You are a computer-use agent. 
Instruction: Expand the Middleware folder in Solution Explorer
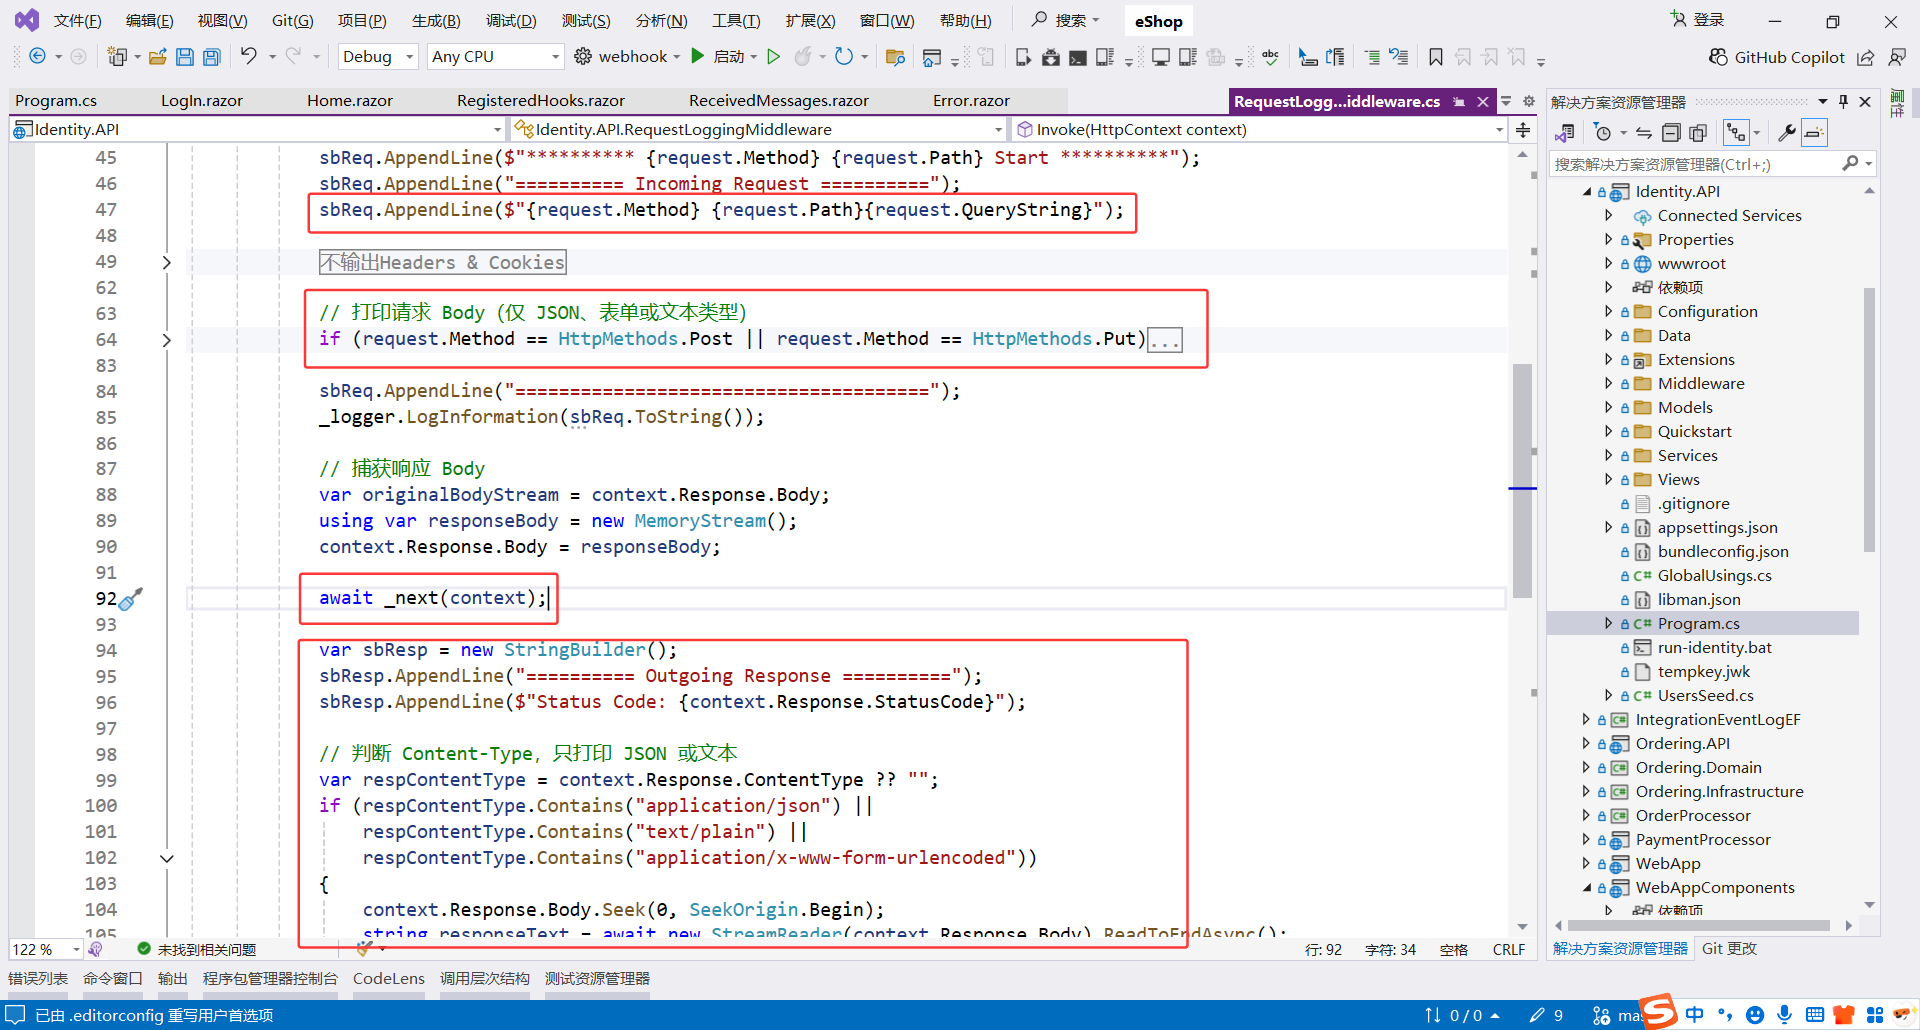tap(1608, 383)
